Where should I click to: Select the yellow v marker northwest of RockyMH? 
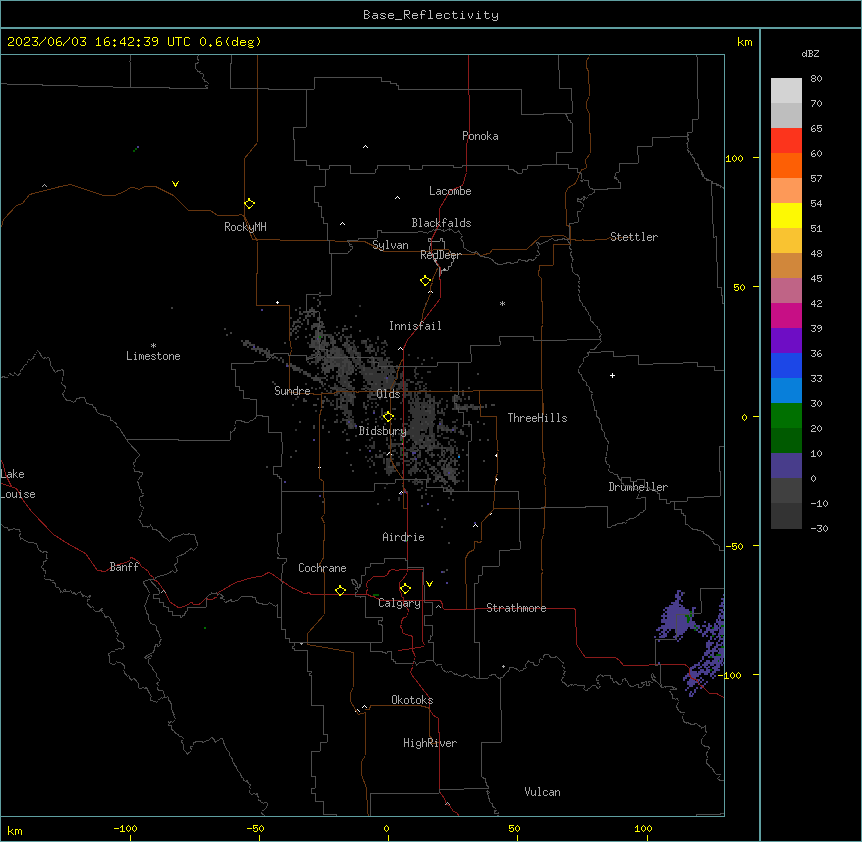pyautogui.click(x=175, y=184)
